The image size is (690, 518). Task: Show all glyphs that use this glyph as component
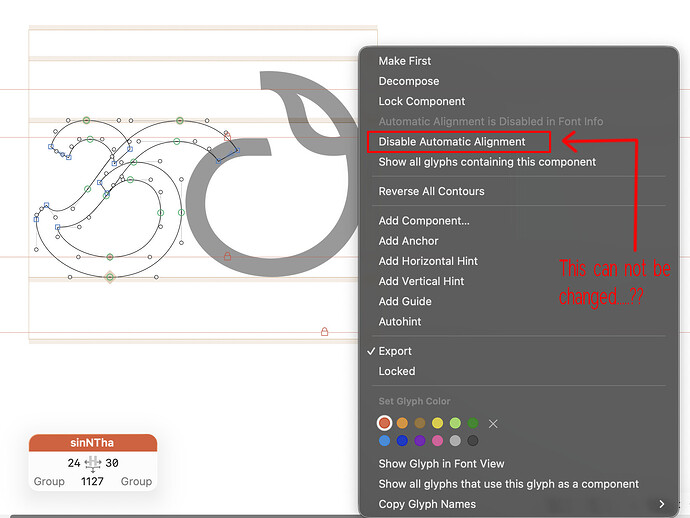pos(508,484)
